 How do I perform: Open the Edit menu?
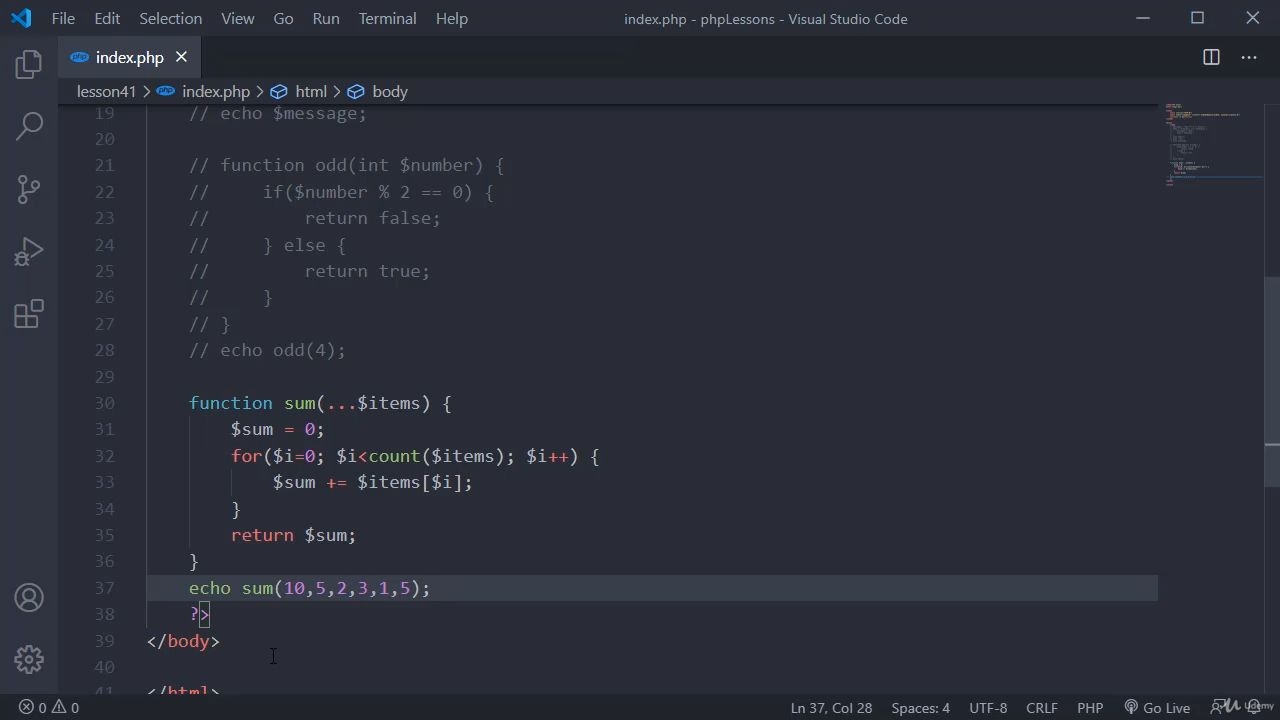click(x=107, y=18)
